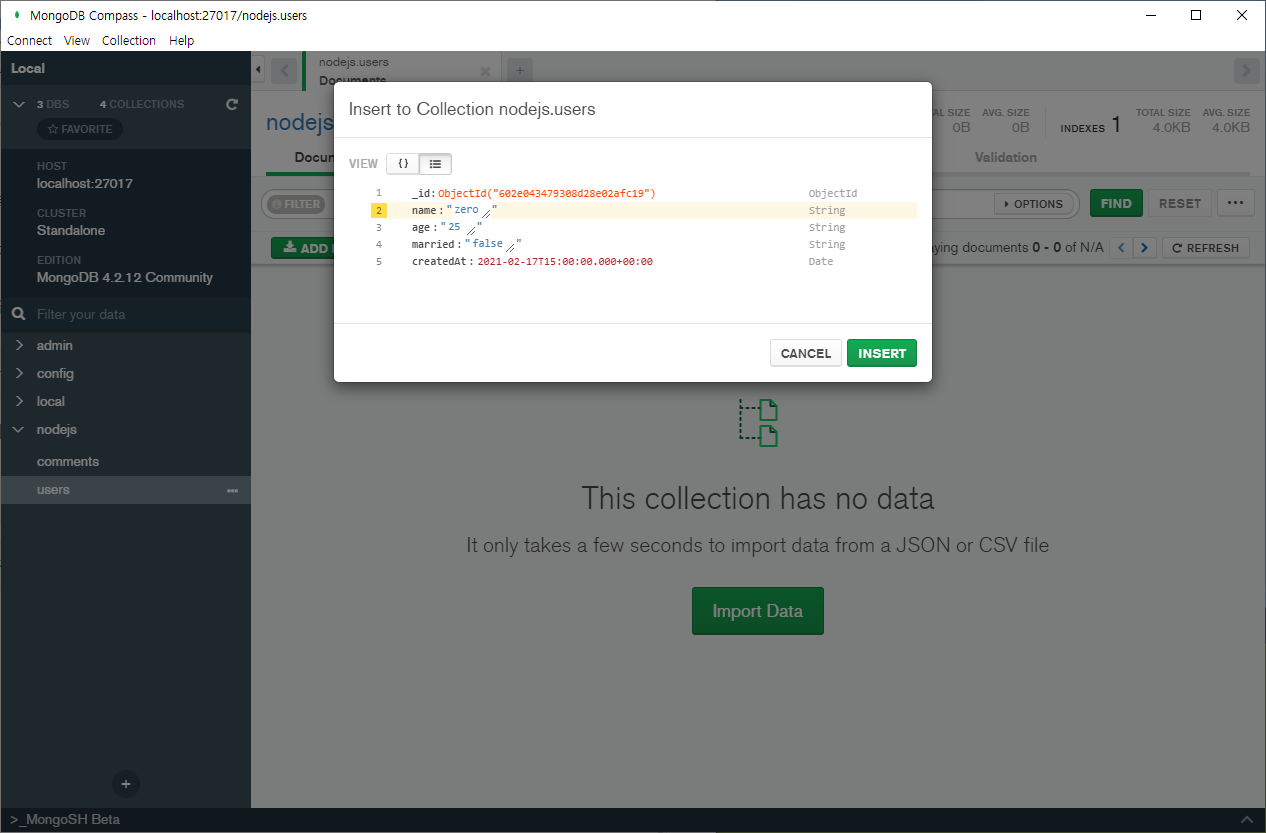Click the Import Data button
This screenshot has width=1266, height=833.
(x=758, y=611)
